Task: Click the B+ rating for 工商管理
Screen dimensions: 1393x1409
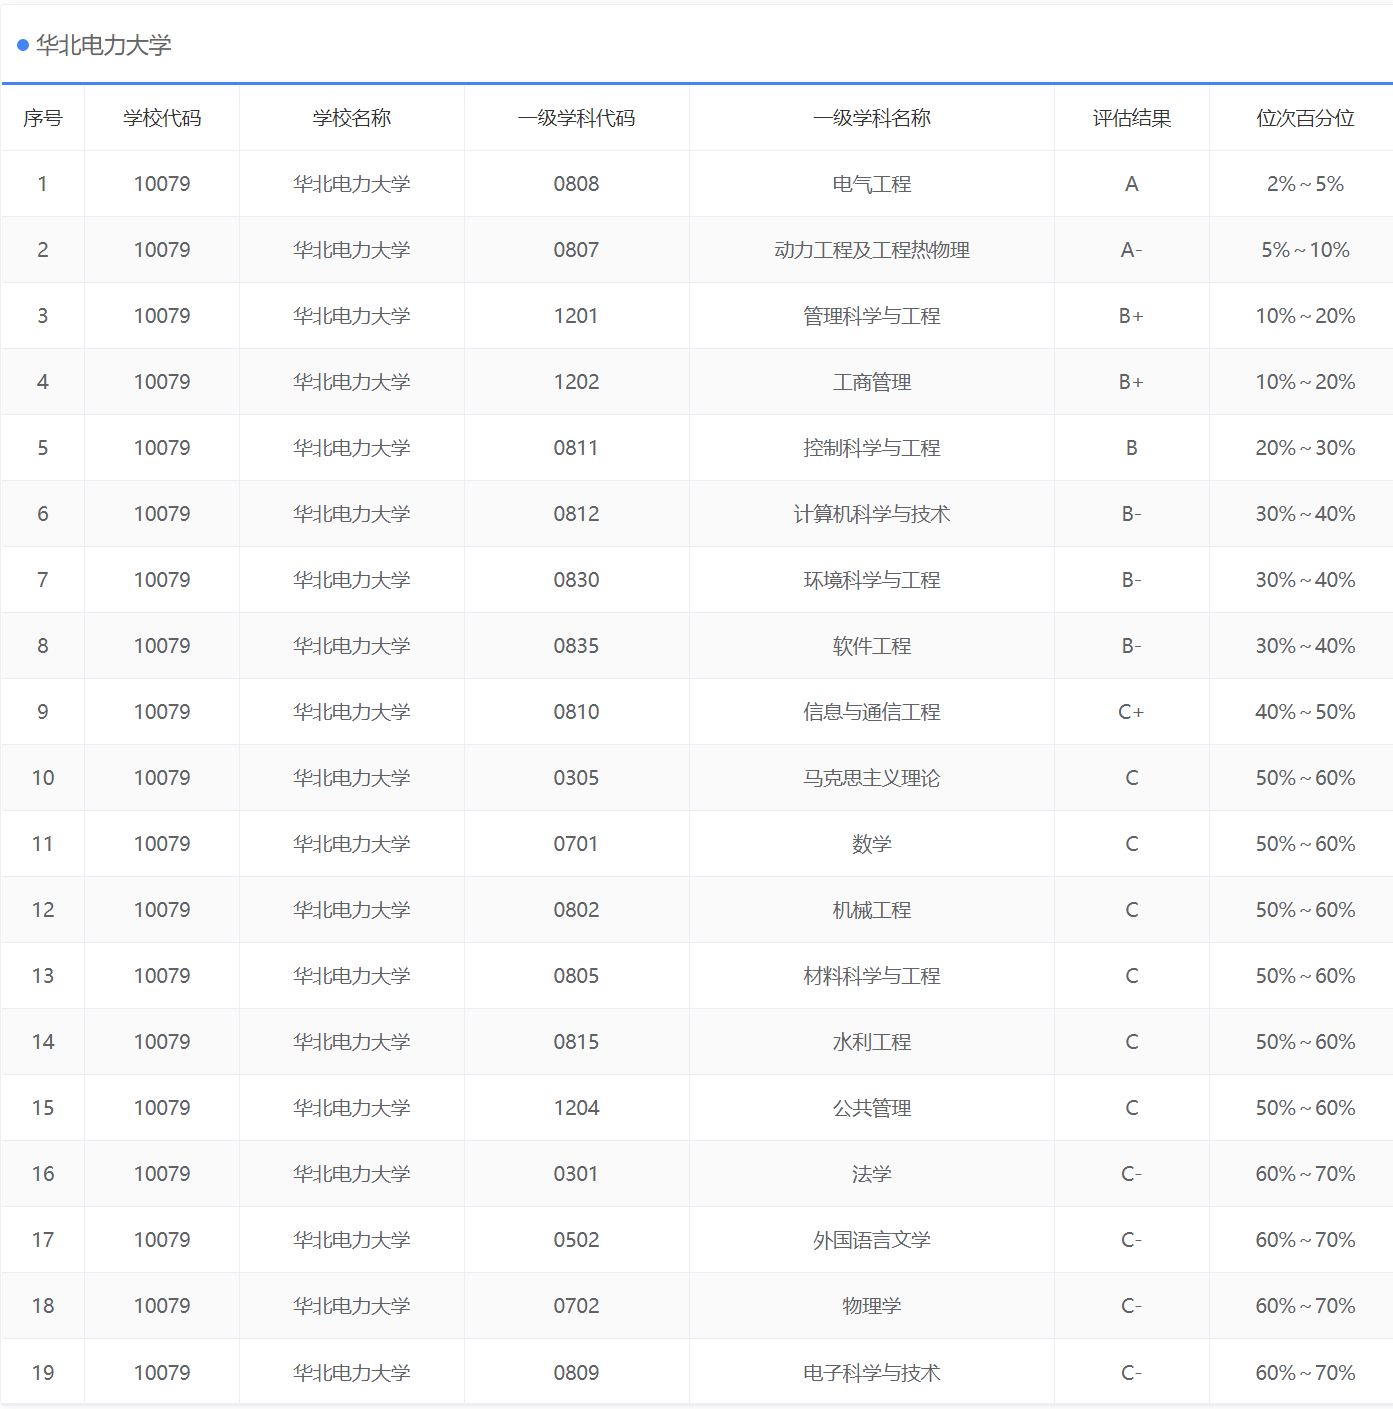Action: tap(1132, 382)
